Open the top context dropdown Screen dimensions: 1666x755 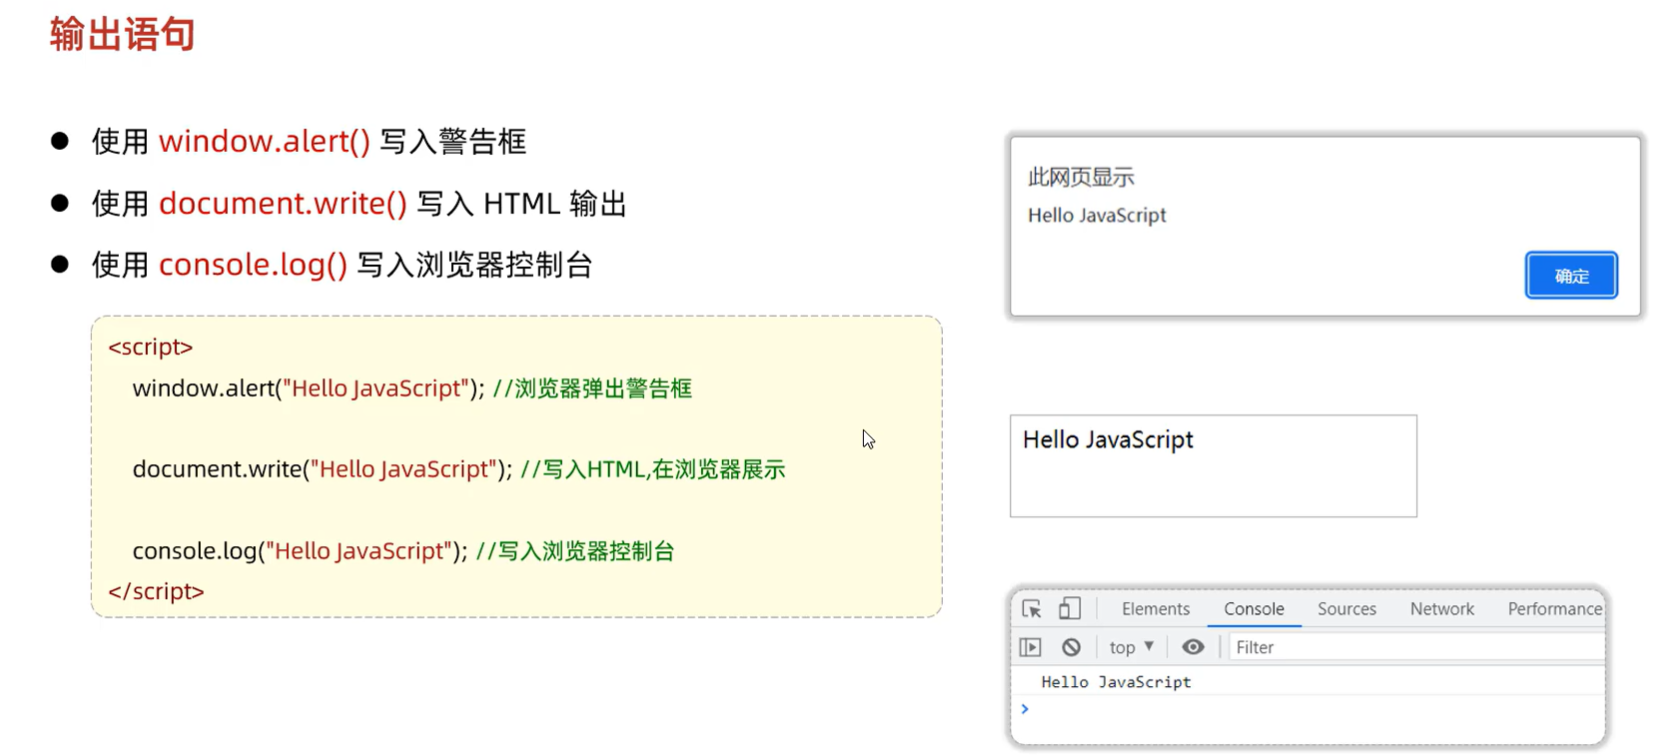click(1131, 647)
